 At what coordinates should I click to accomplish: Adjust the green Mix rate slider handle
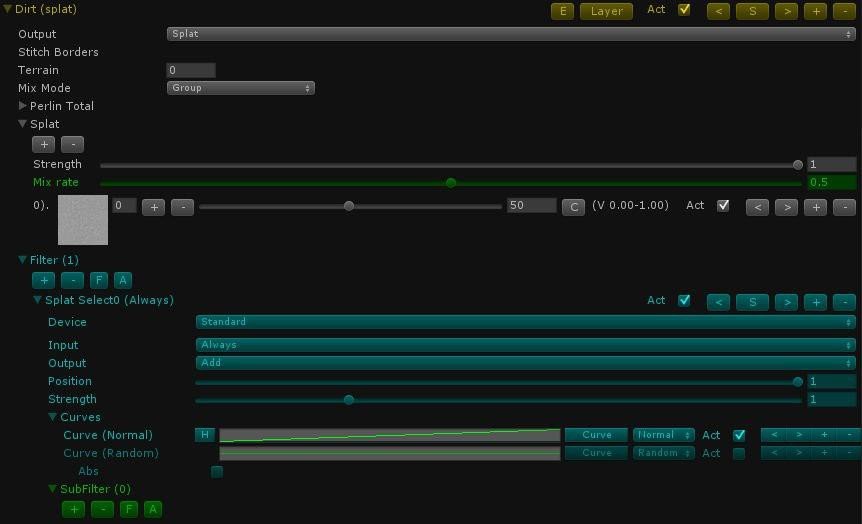[451, 183]
